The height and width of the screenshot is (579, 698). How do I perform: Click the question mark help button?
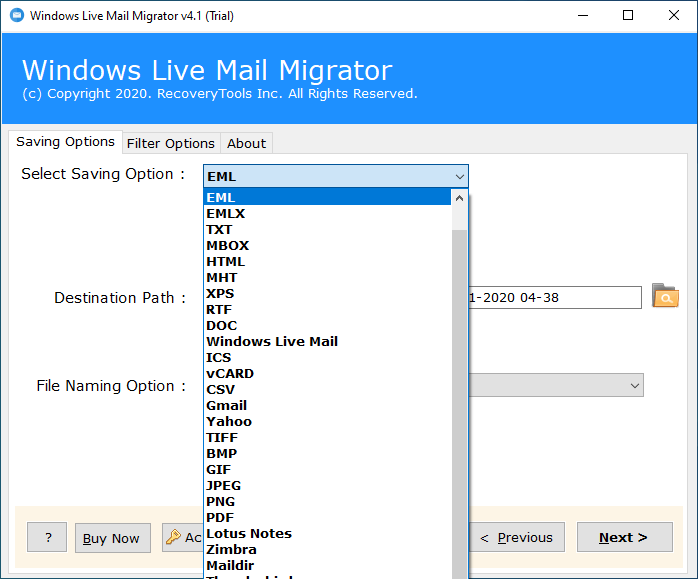(x=47, y=537)
